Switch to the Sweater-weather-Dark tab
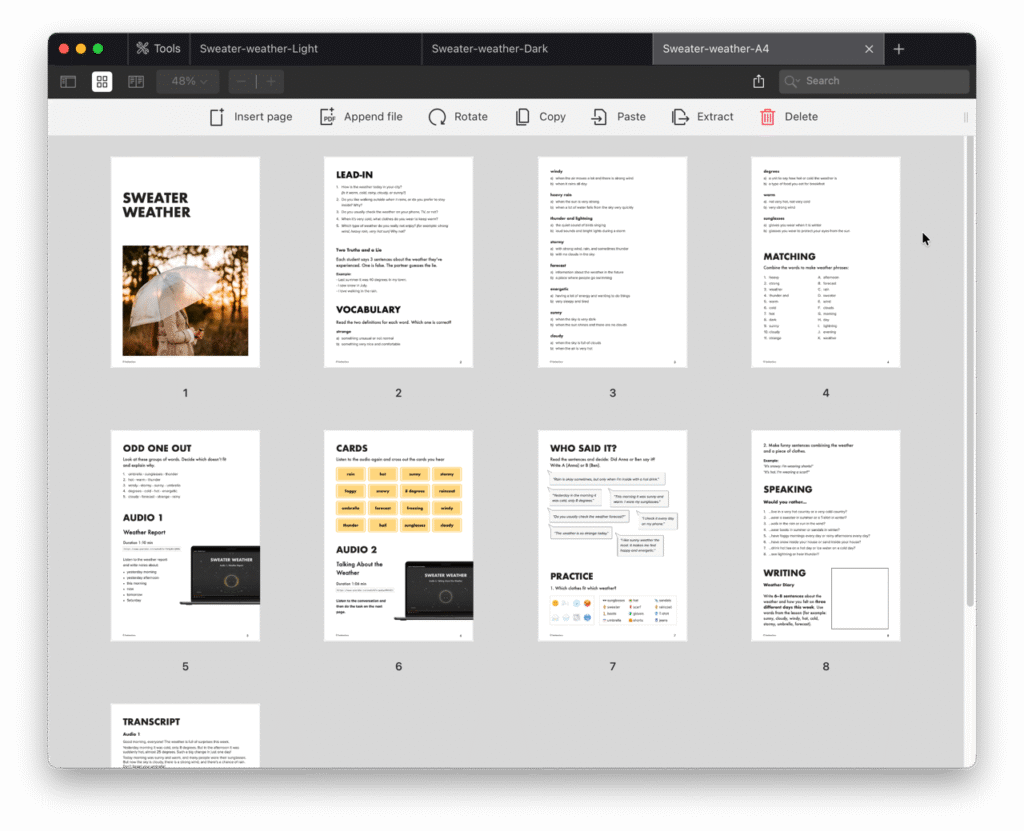1024x831 pixels. (x=489, y=48)
